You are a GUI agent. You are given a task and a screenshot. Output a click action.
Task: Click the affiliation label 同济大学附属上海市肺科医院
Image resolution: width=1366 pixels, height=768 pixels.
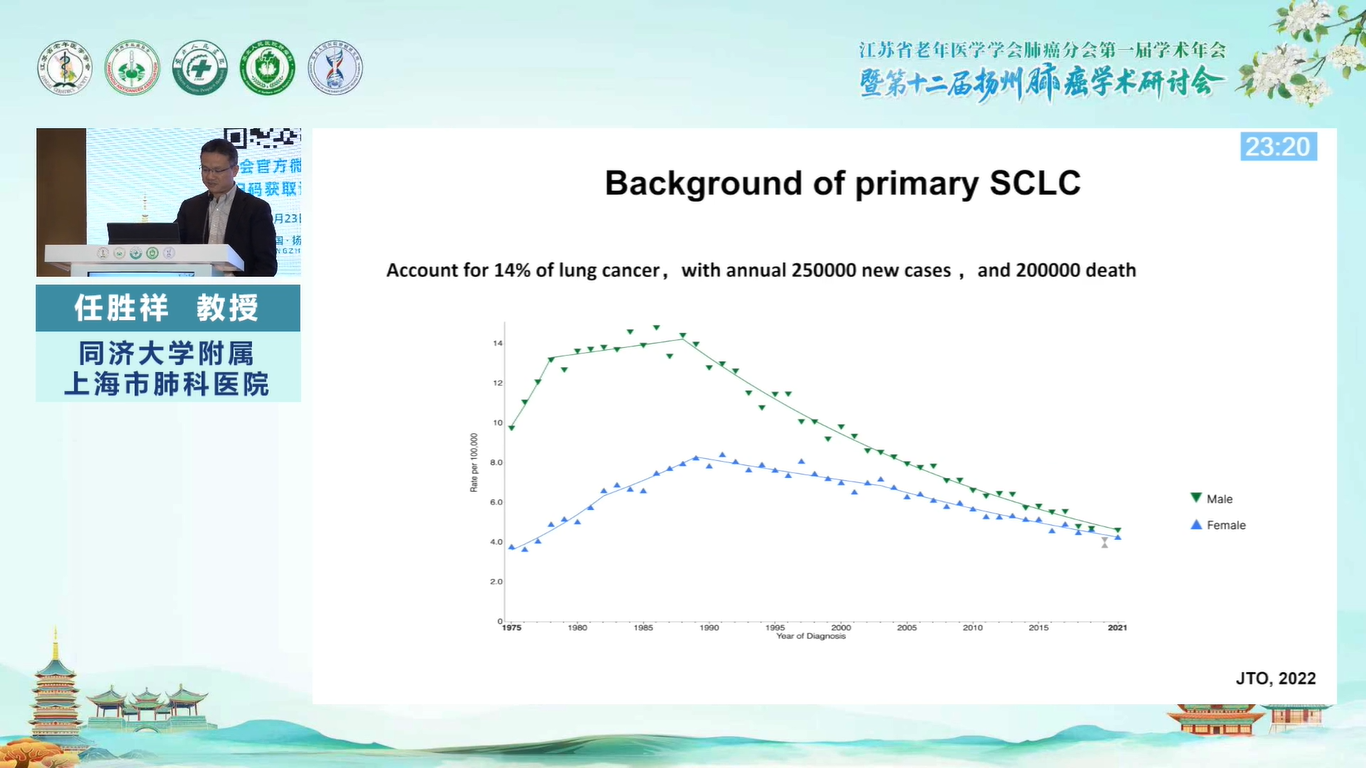point(168,367)
